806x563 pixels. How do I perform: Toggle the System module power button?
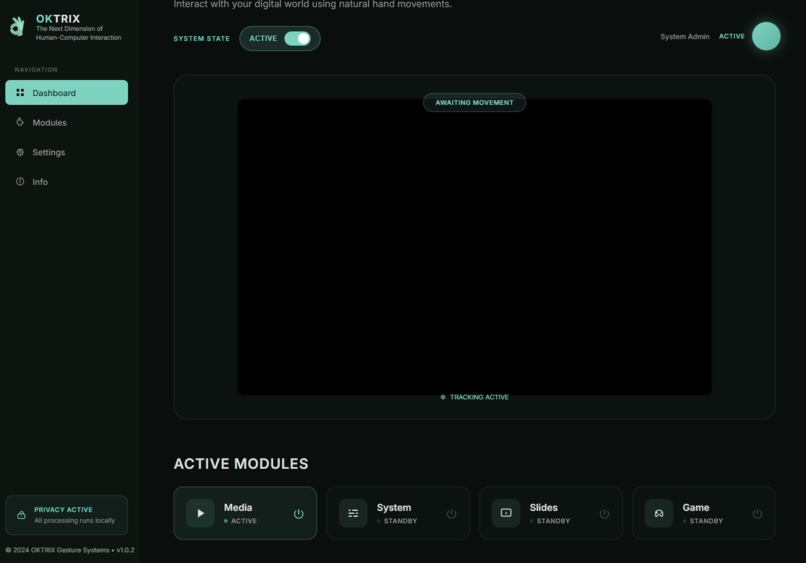click(x=451, y=514)
